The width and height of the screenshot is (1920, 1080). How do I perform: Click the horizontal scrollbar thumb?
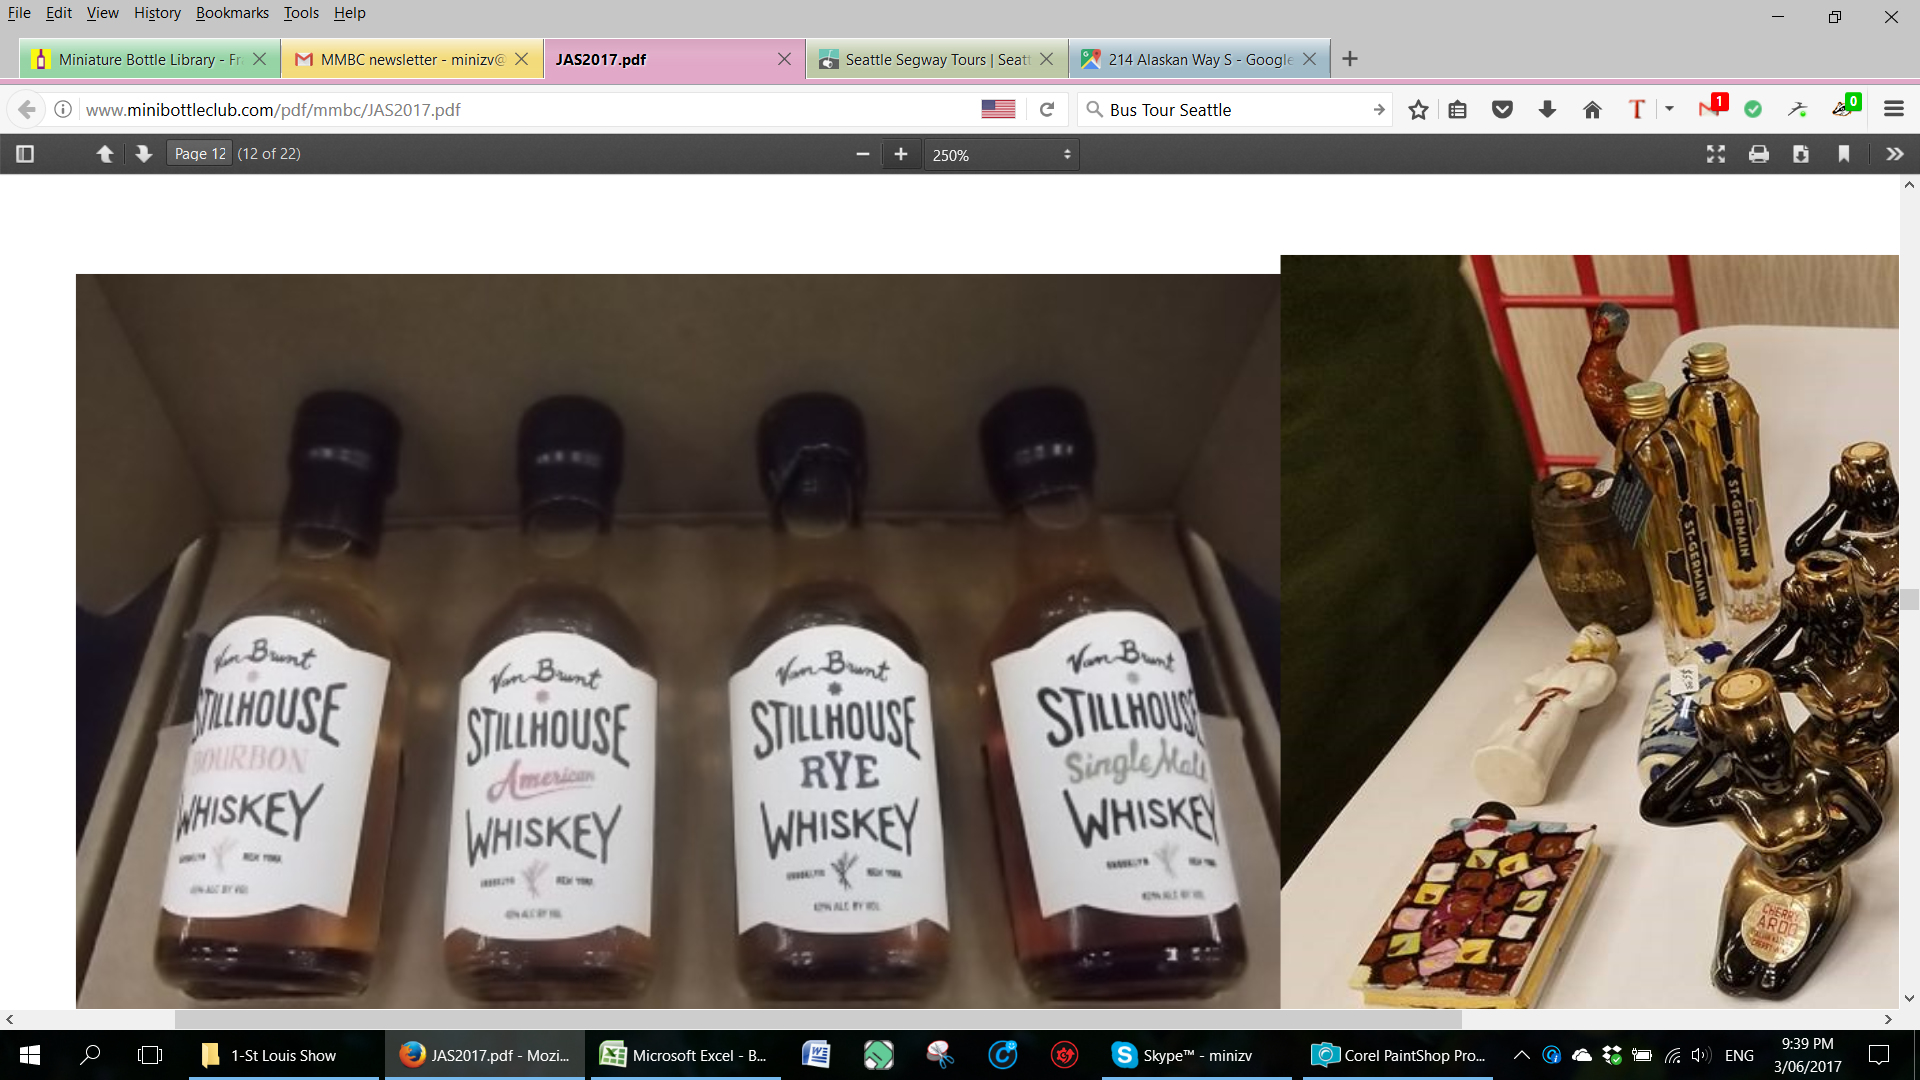(818, 1019)
